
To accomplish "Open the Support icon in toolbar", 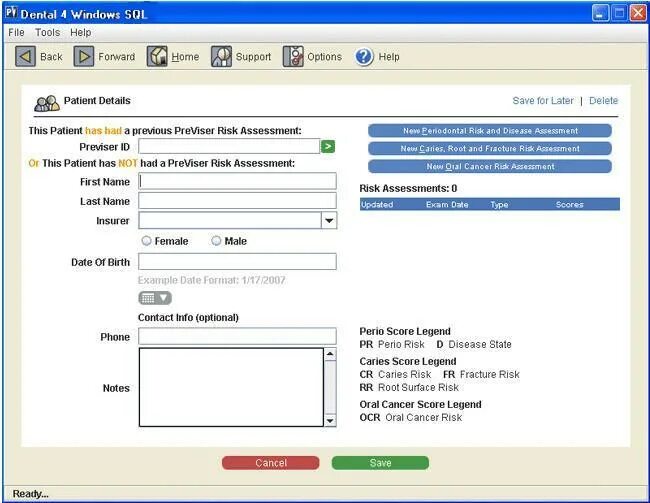I will click(x=221, y=56).
